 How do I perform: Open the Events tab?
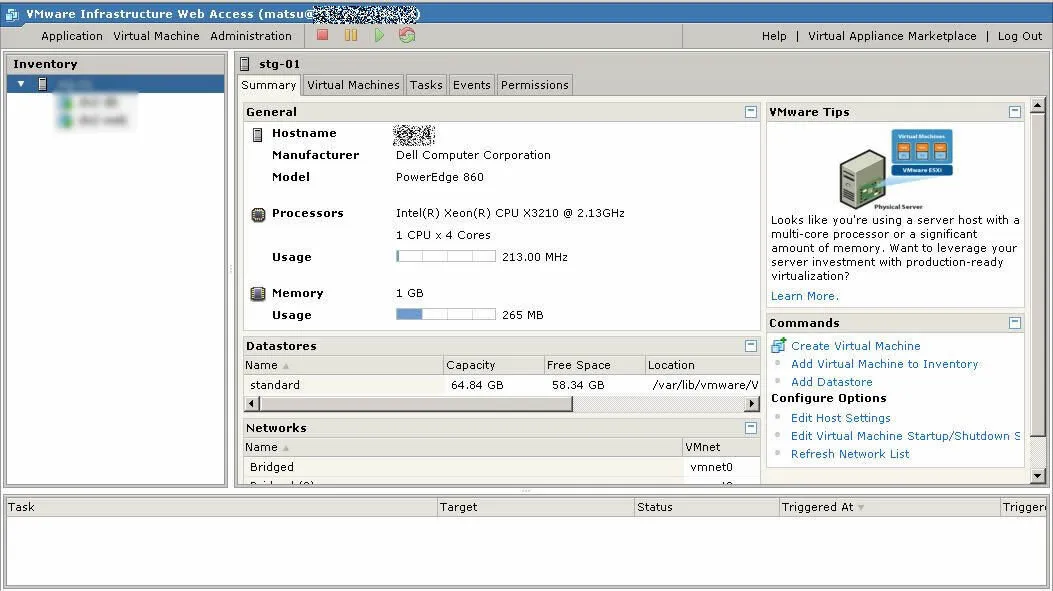471,85
